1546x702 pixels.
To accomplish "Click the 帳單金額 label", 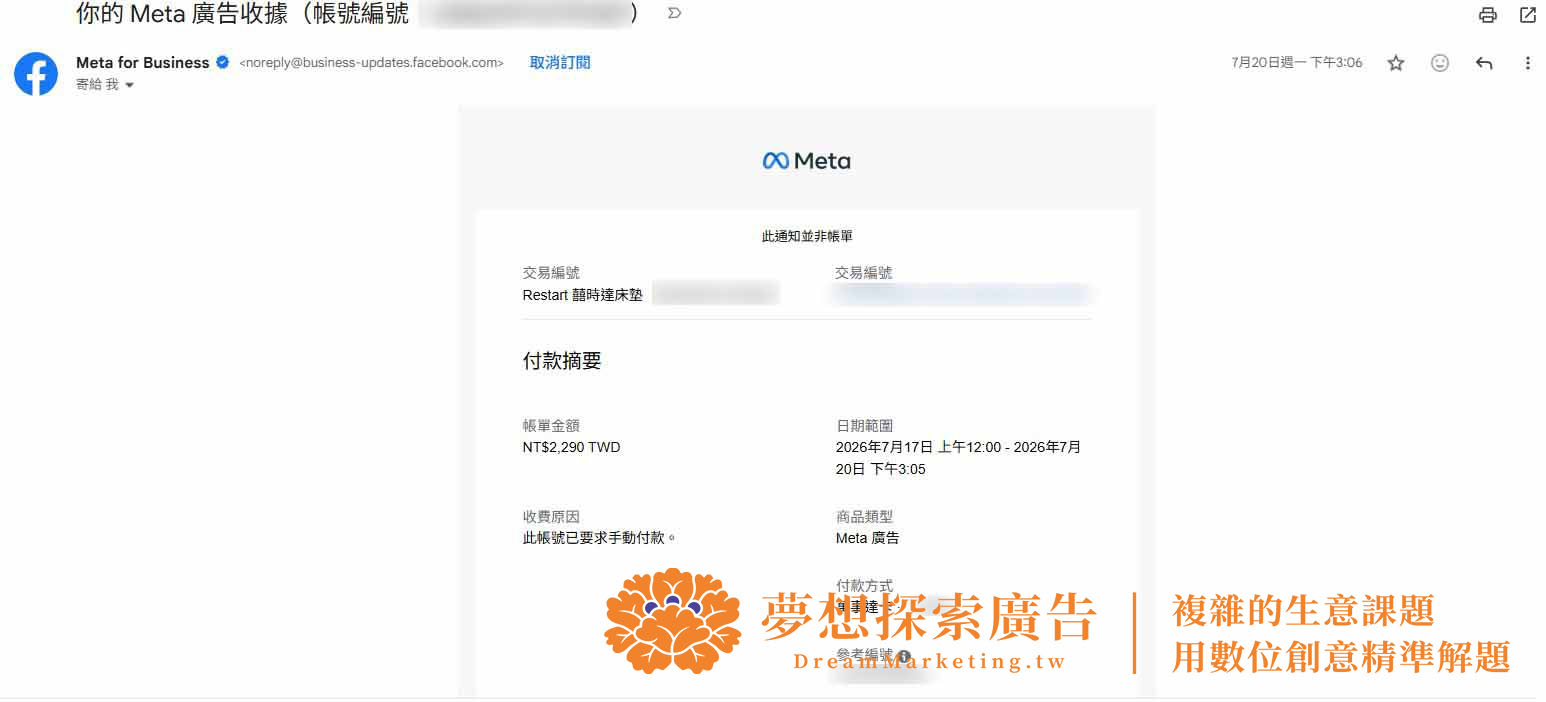I will [551, 426].
